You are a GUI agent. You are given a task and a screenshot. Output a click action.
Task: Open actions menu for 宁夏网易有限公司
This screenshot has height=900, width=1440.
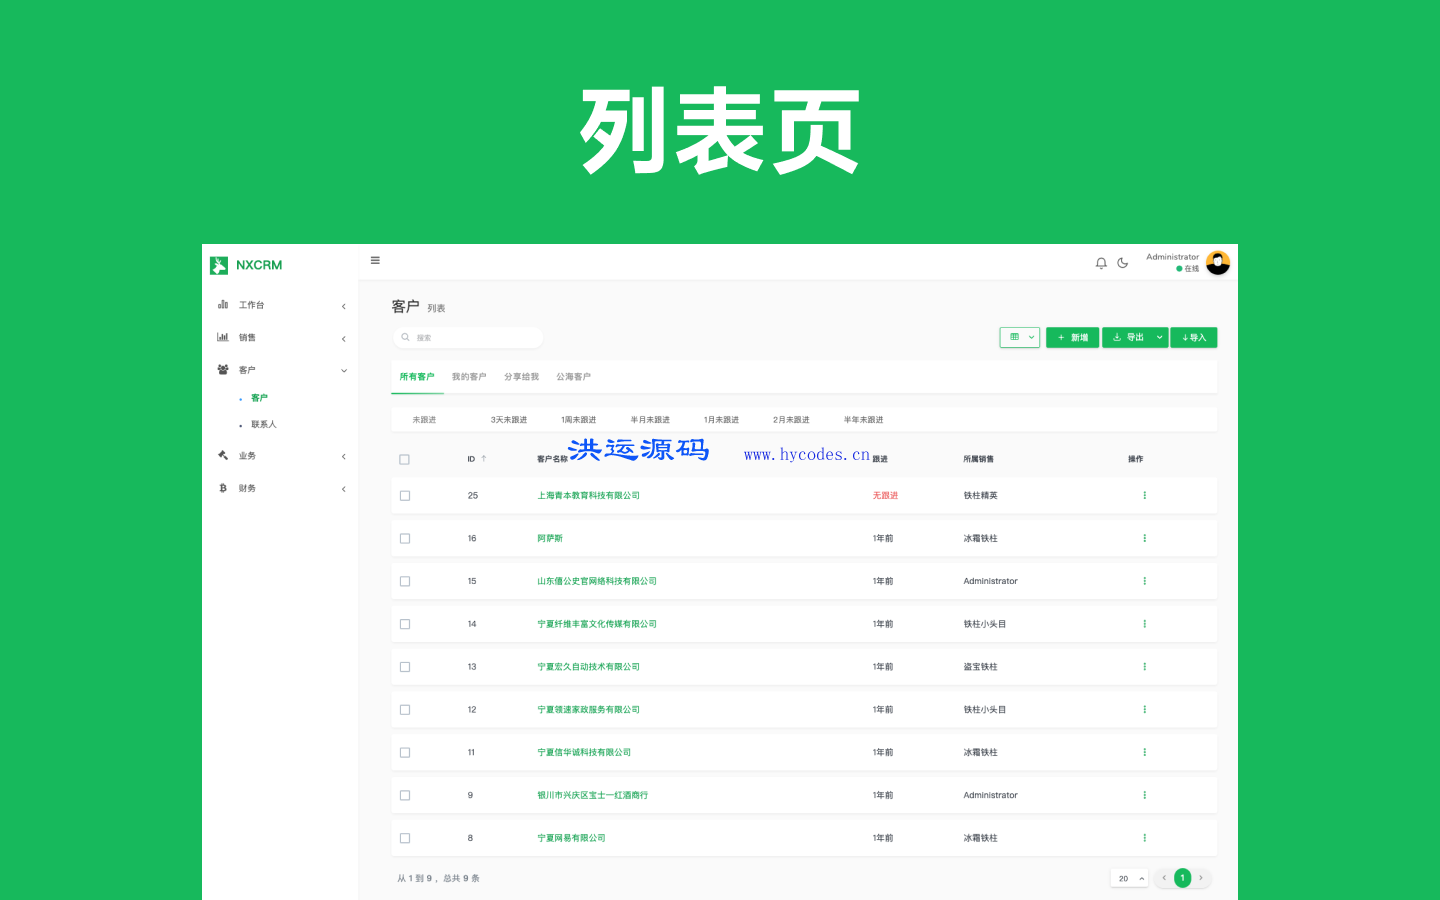(1144, 838)
